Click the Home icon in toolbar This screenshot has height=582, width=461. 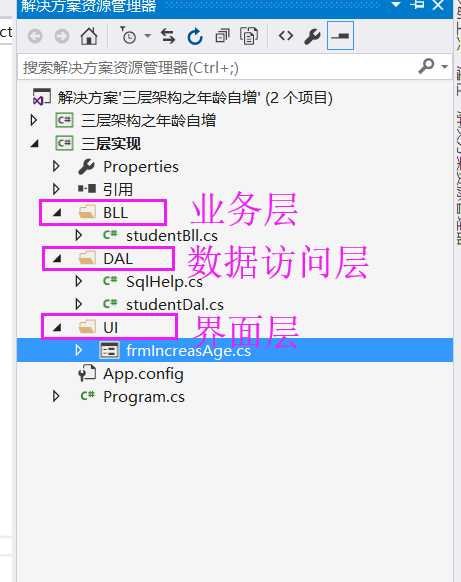(x=89, y=36)
